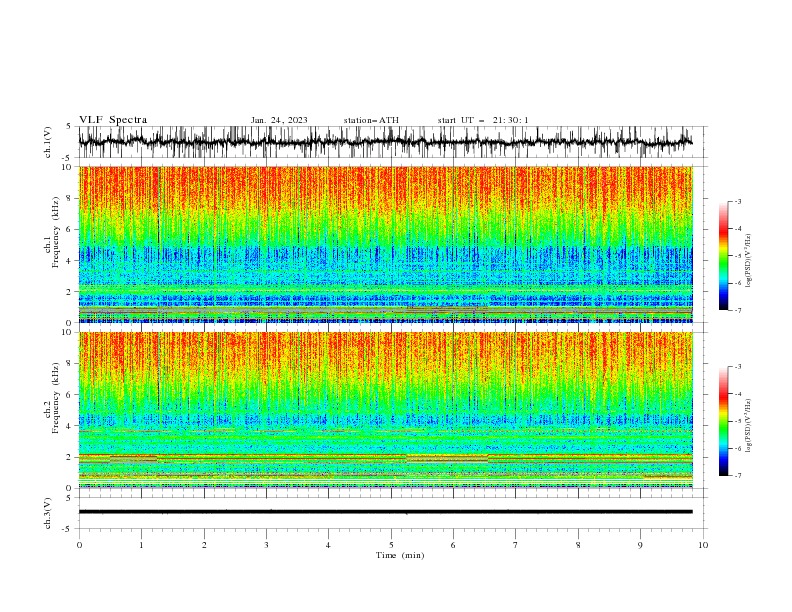
Task: Click the ch.3 flat voltage trace
Action: tap(385, 512)
